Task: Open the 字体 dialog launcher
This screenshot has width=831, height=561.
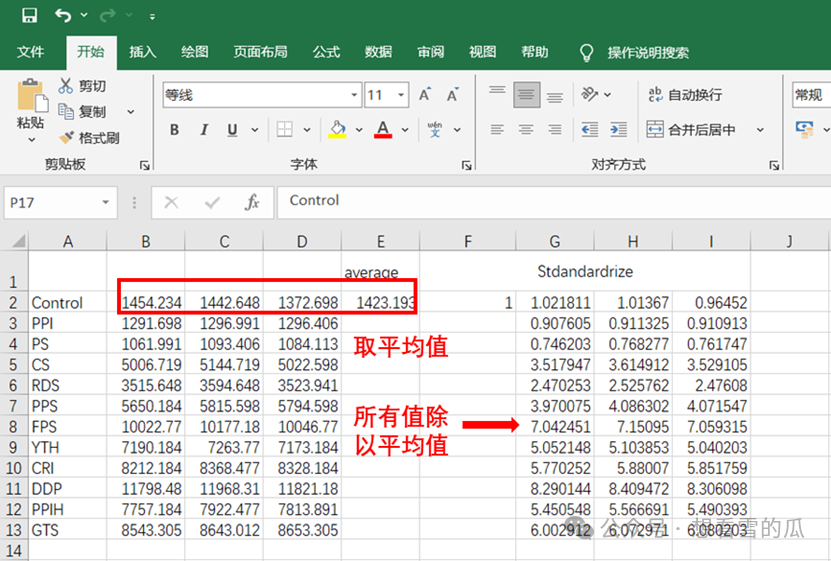Action: pyautogui.click(x=466, y=166)
